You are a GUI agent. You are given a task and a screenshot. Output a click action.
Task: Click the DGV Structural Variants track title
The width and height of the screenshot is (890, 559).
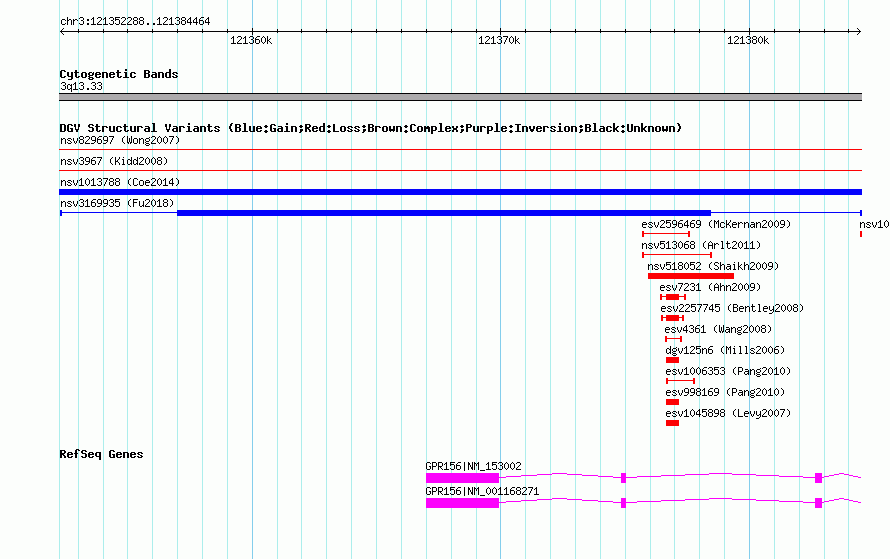pos(371,128)
